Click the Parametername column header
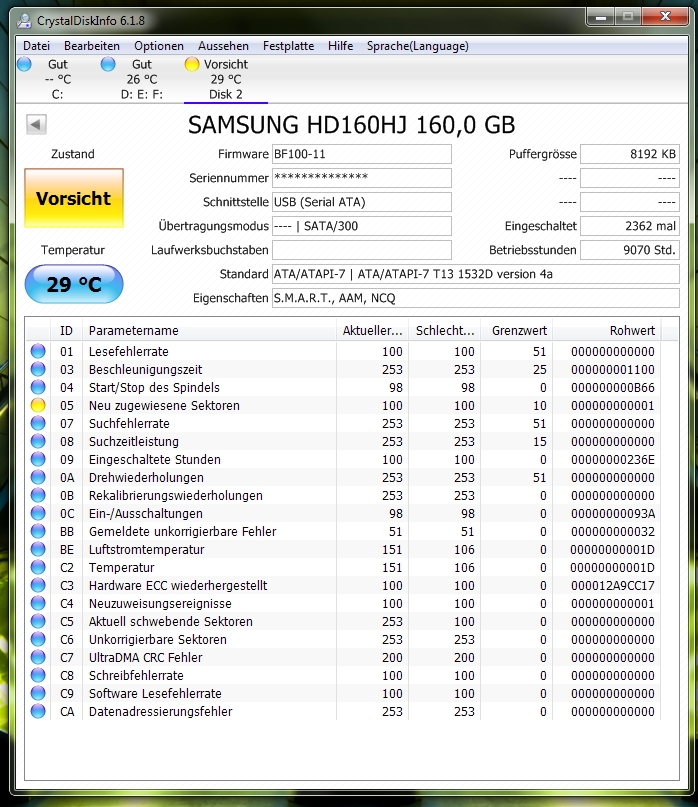The width and height of the screenshot is (698, 807). pyautogui.click(x=209, y=330)
